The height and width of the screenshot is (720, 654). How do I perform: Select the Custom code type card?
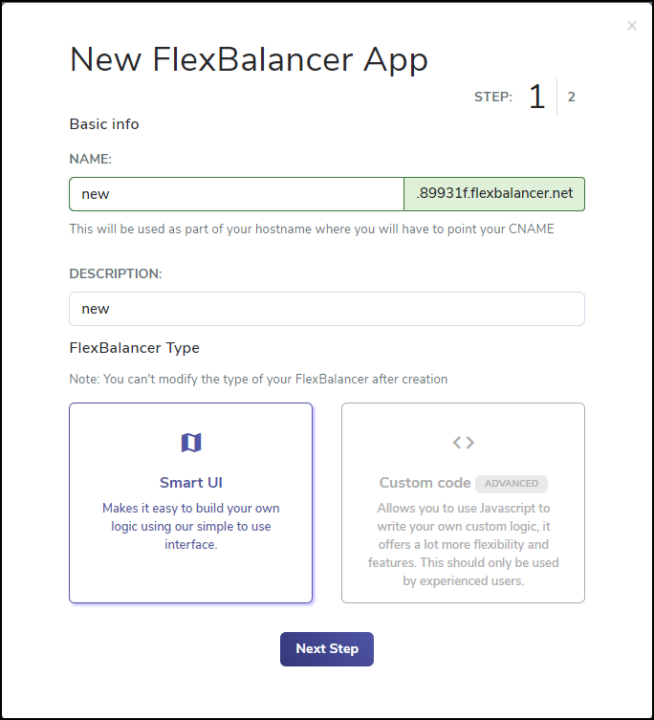coord(463,503)
